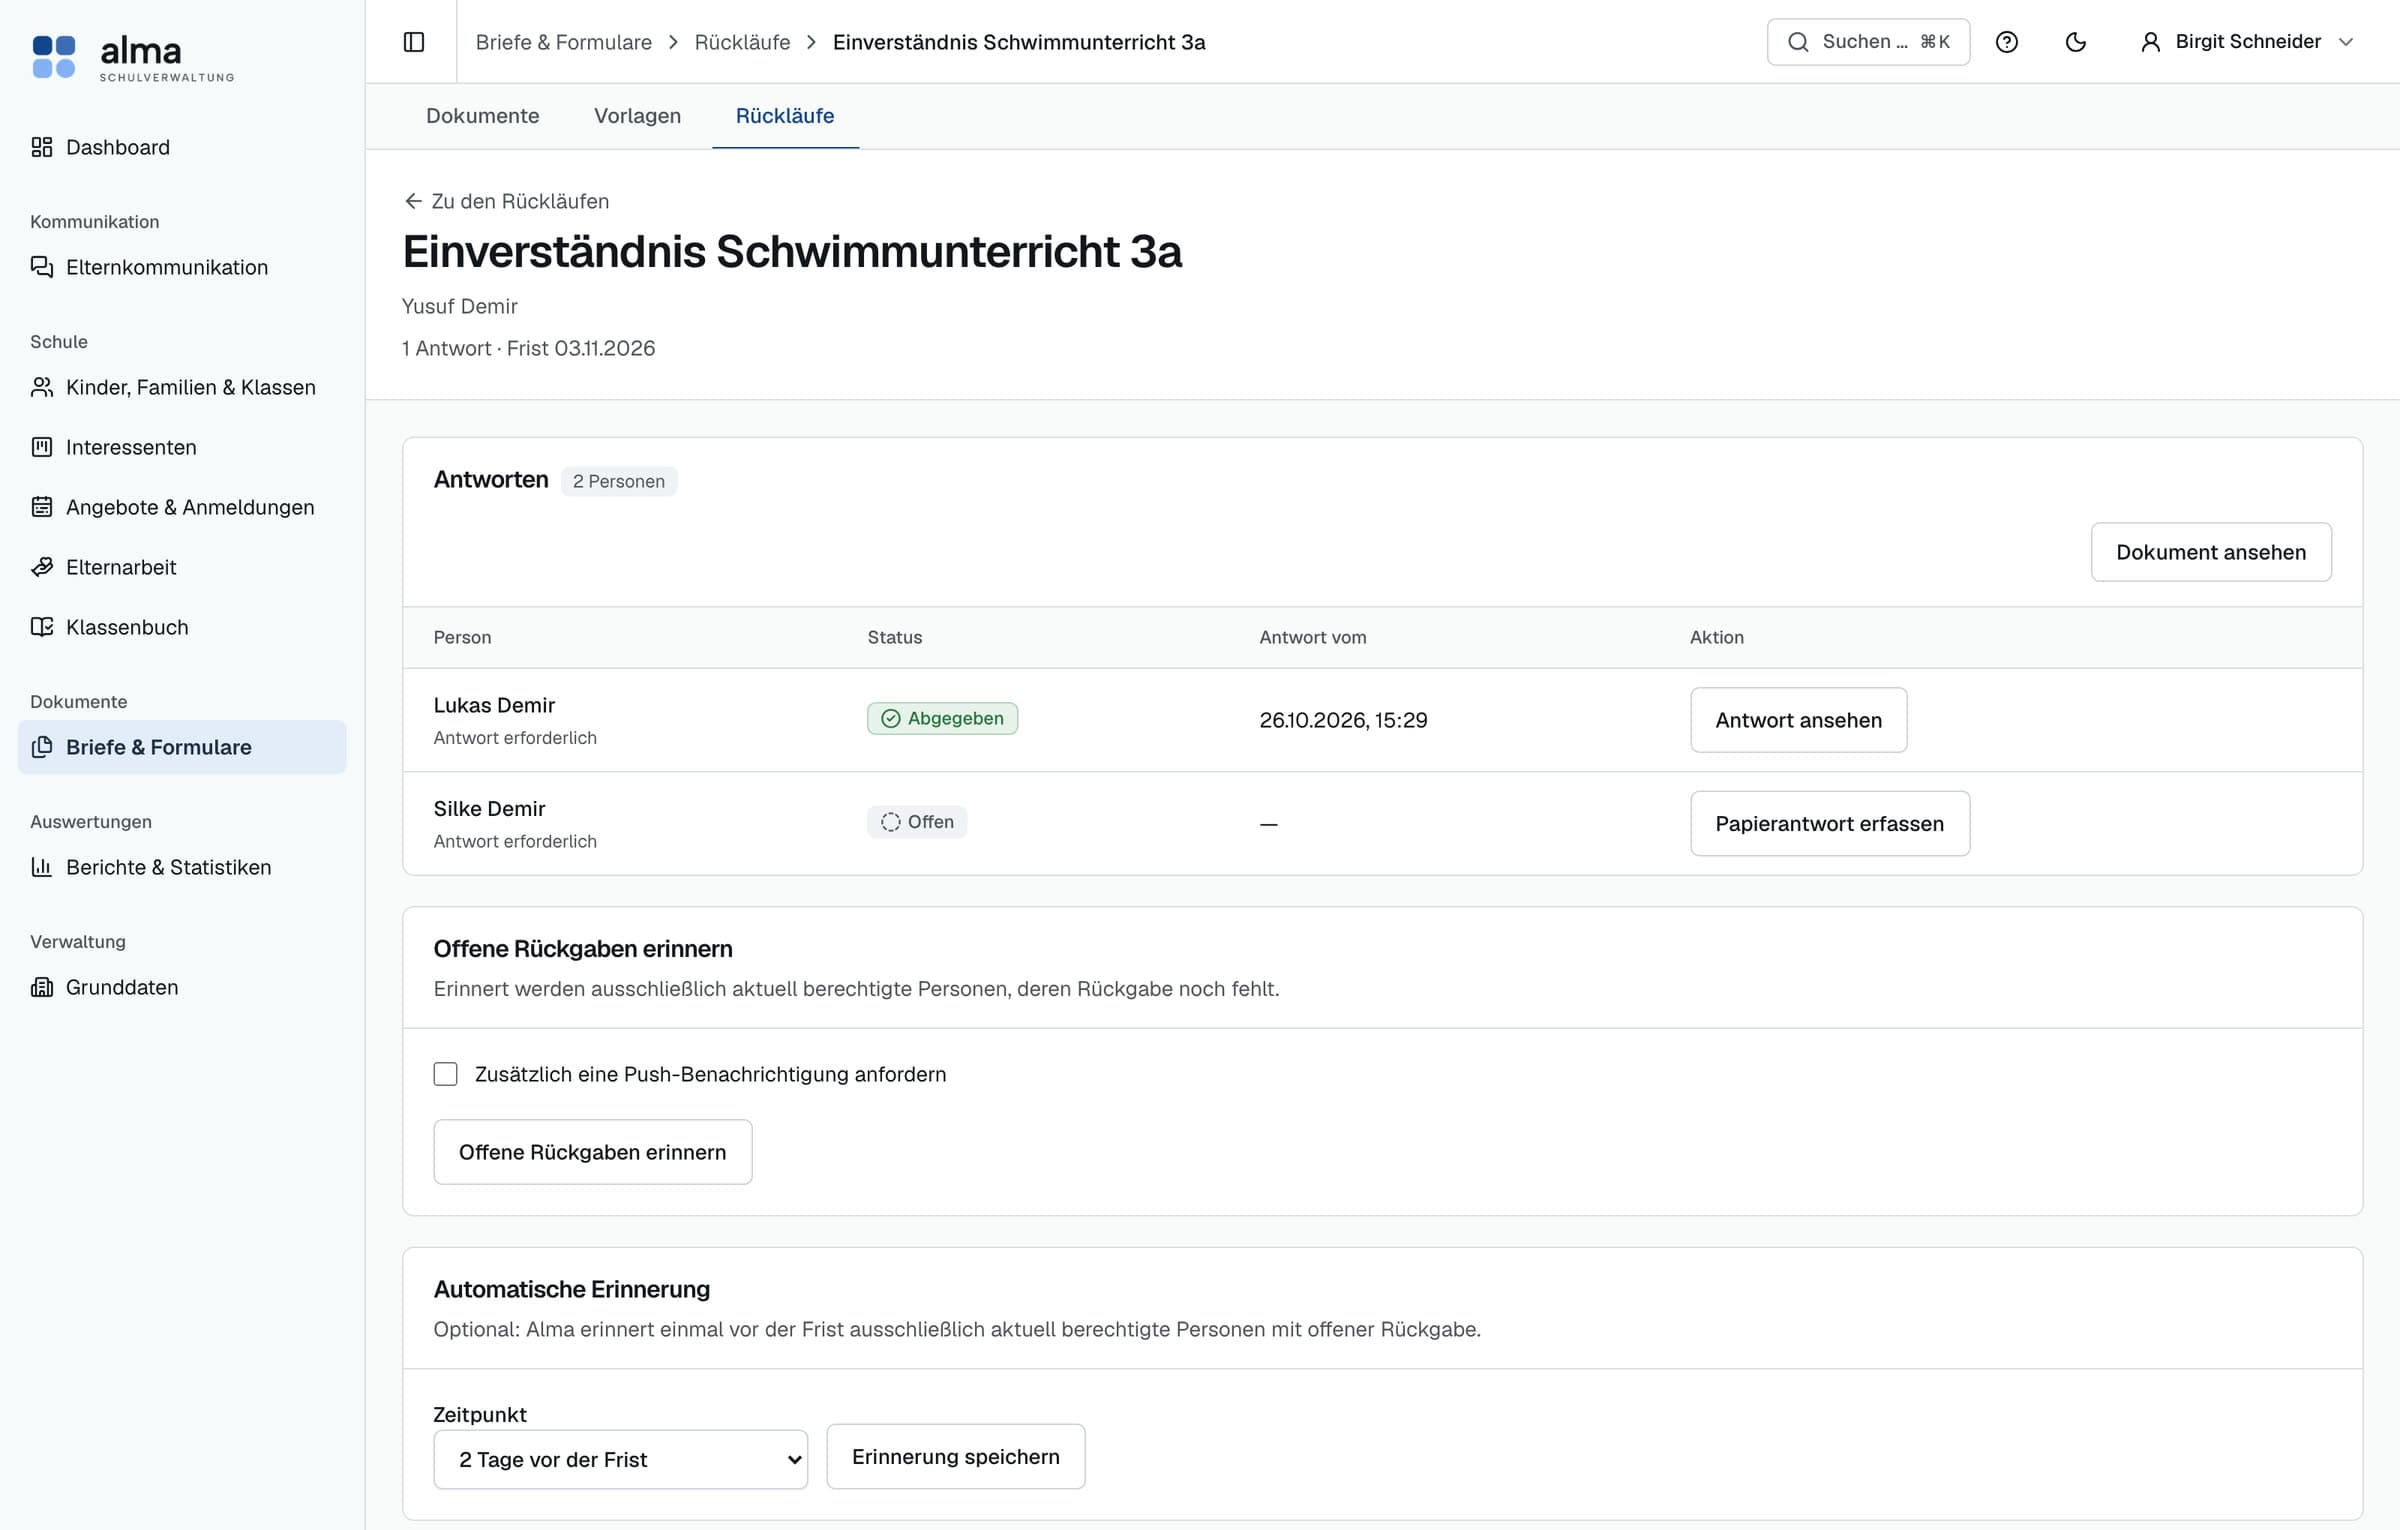Screen dimensions: 2400x1530
Task: Click the search magnifier icon
Action: coord(1798,42)
